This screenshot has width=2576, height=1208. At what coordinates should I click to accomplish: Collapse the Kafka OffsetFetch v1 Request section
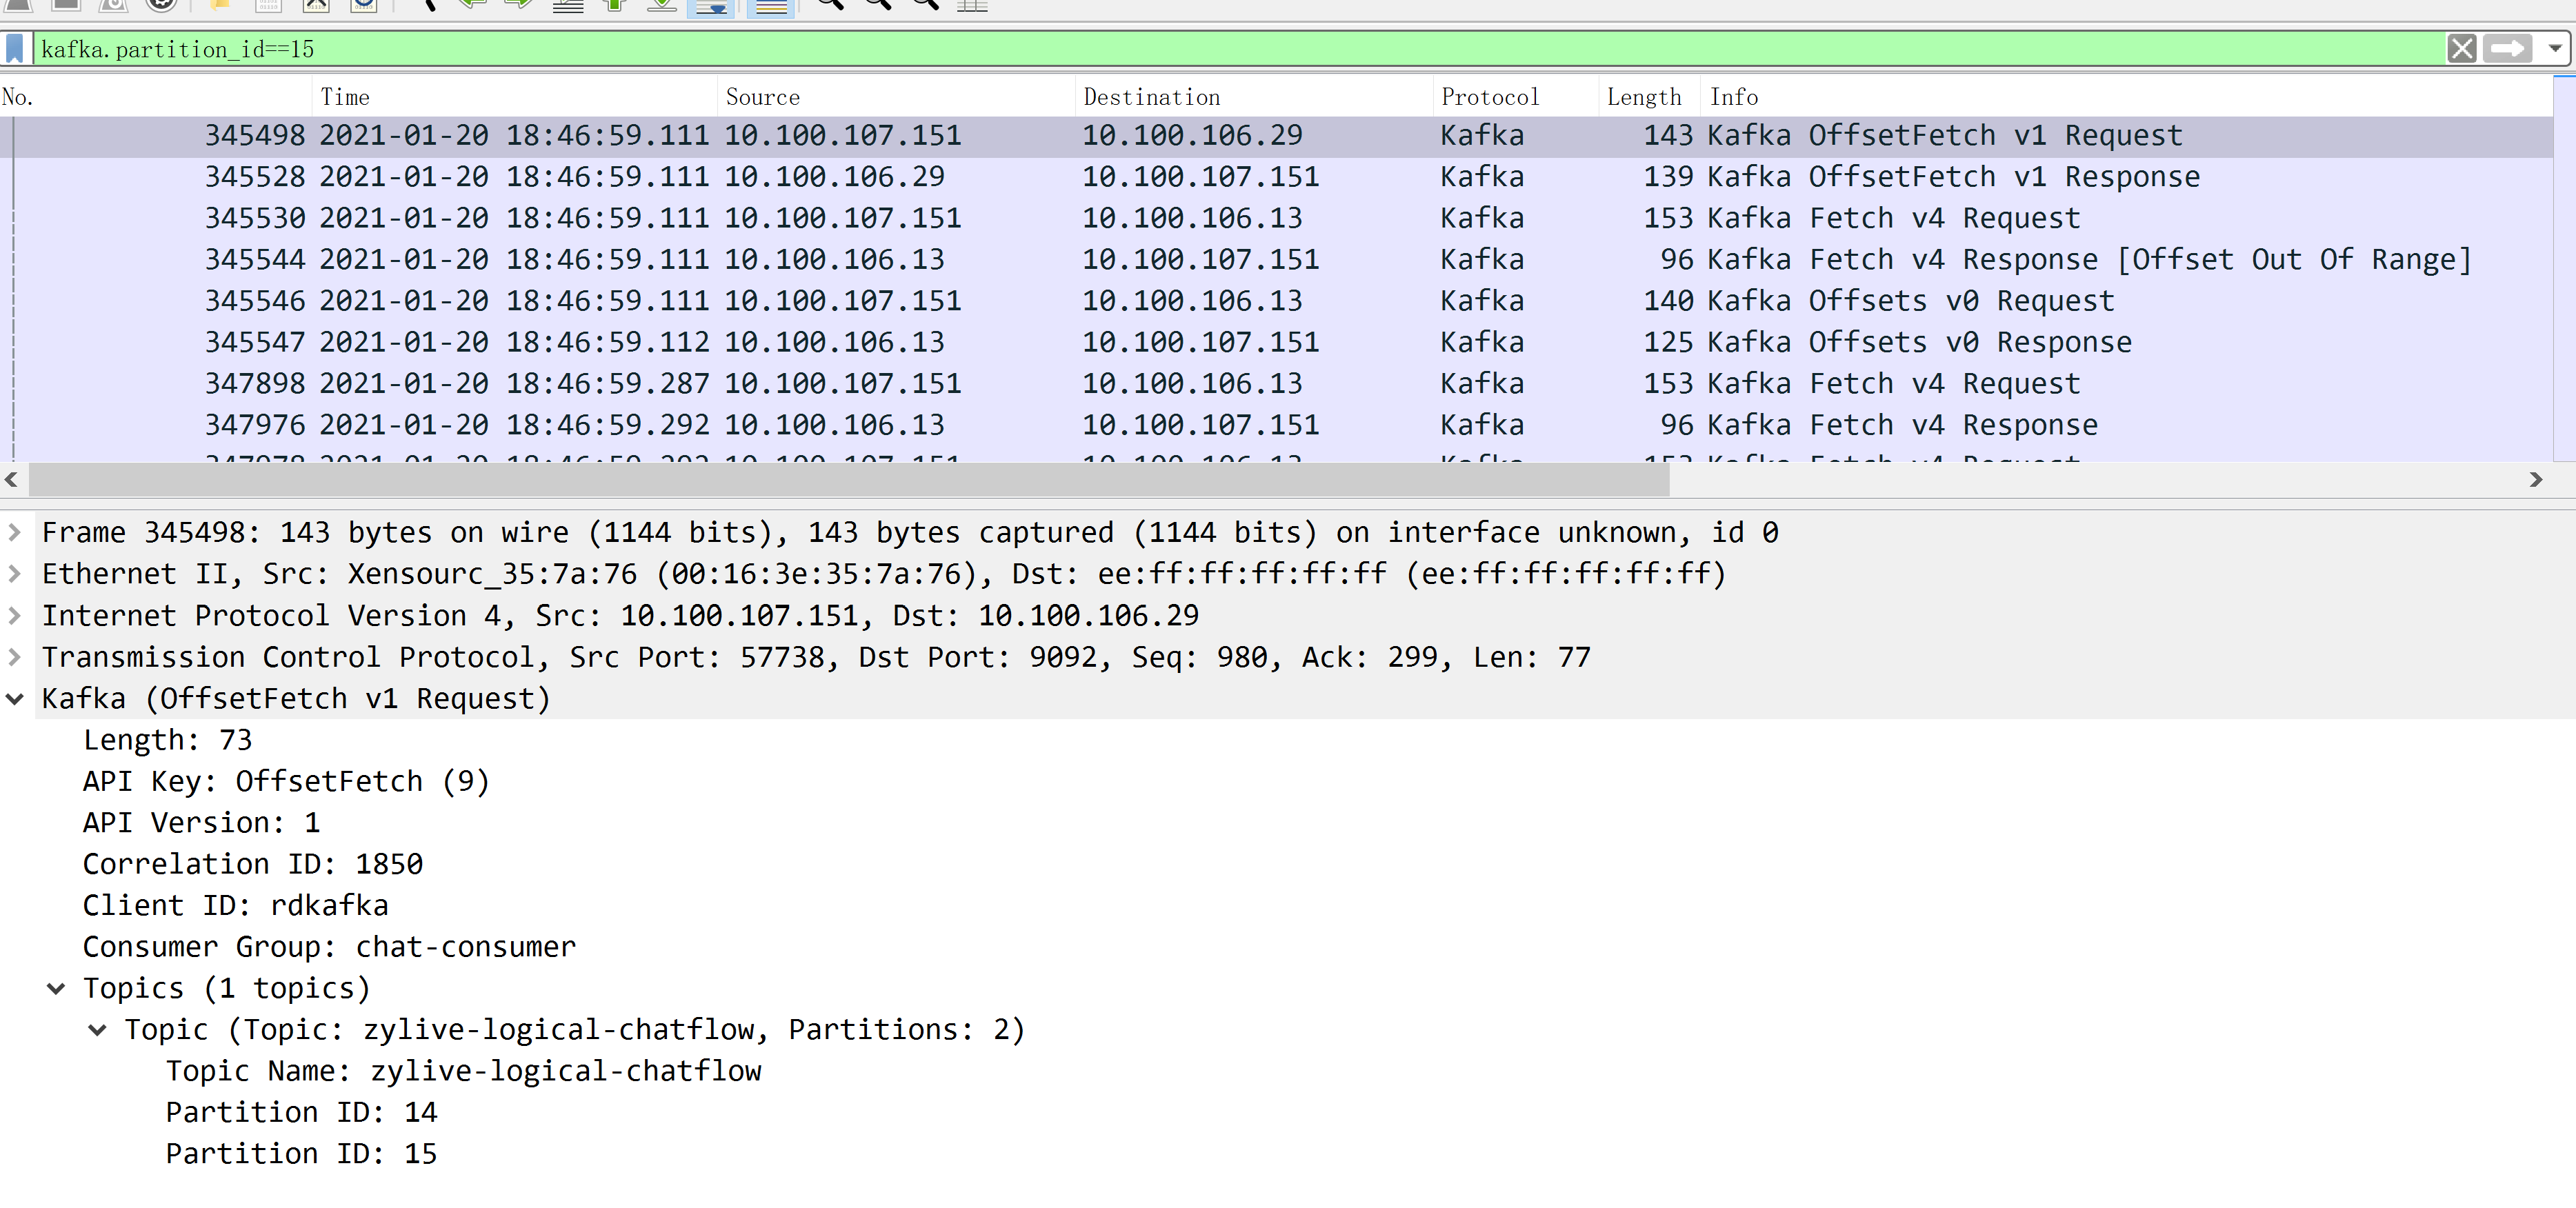(x=14, y=698)
